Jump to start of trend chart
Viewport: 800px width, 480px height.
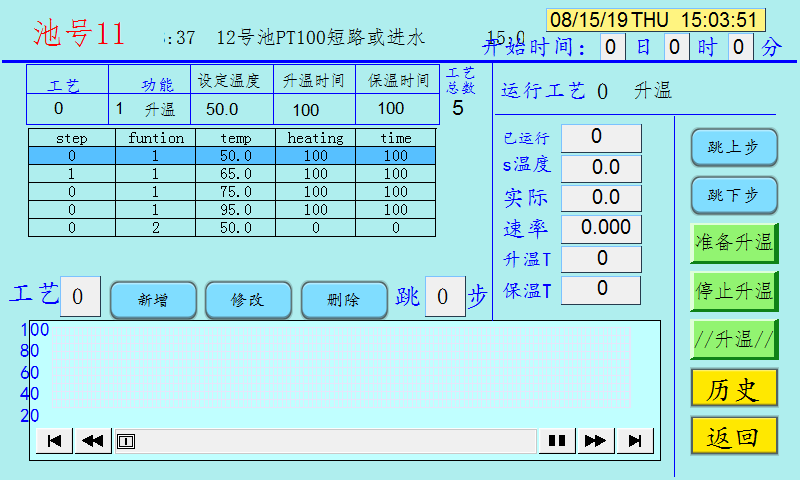point(54,441)
